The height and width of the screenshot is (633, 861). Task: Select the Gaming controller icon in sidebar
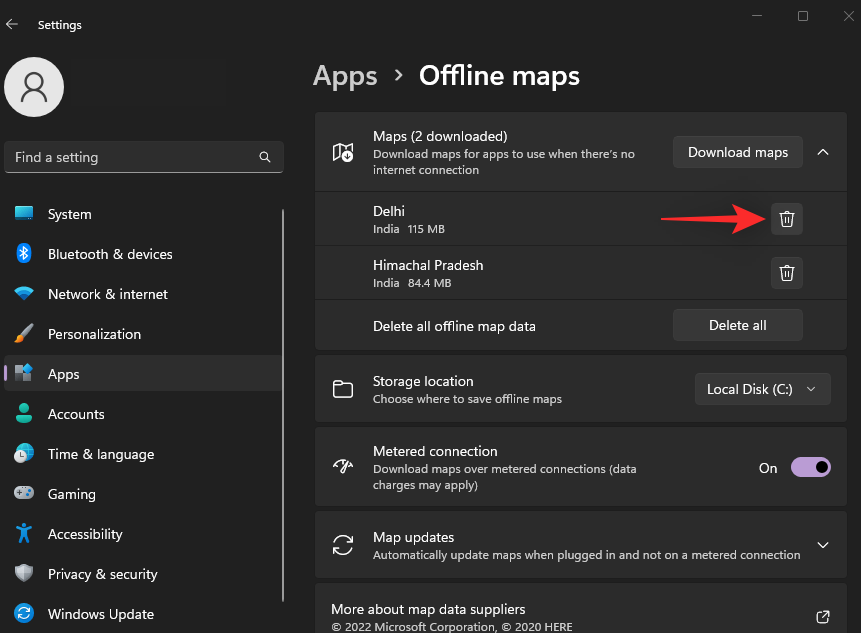point(24,493)
